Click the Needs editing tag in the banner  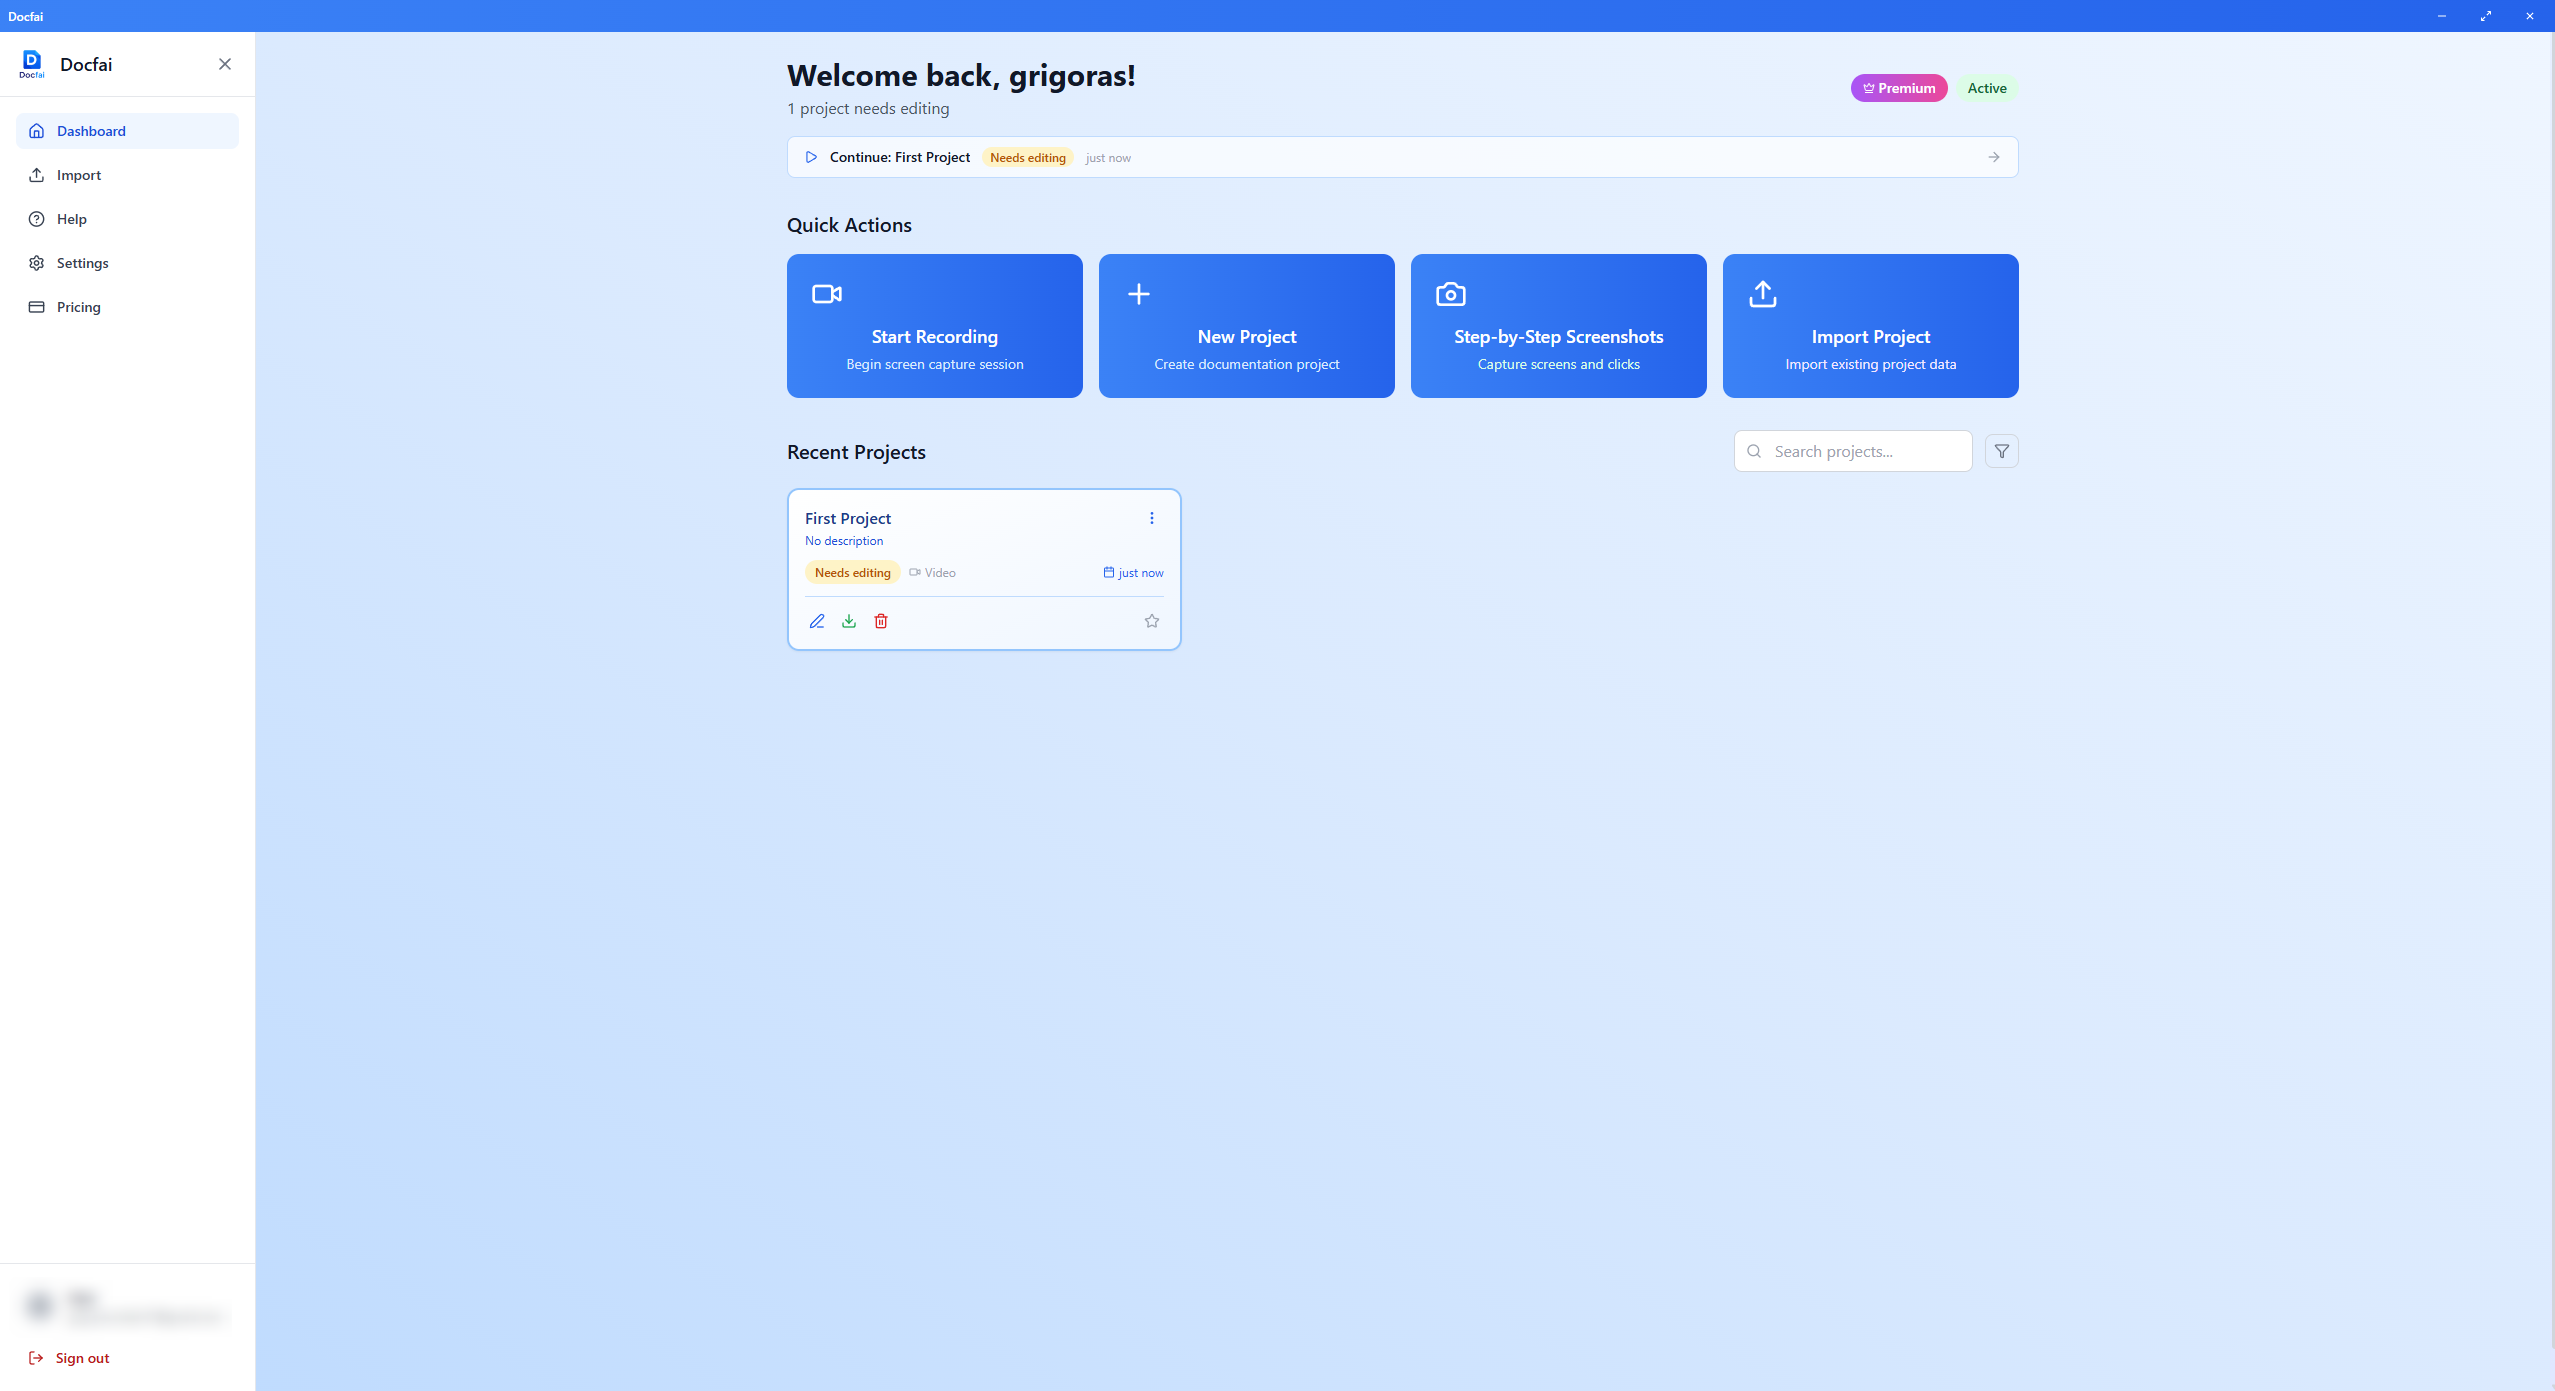(1028, 158)
